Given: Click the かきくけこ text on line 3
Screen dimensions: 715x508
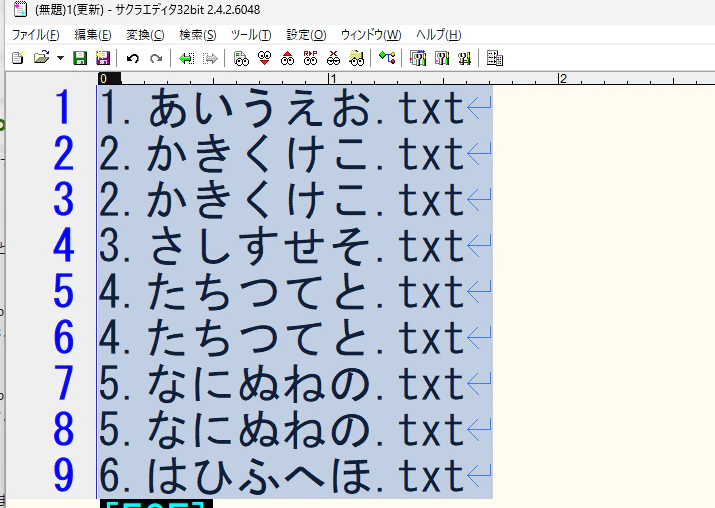Looking at the screenshot, I should 258,200.
